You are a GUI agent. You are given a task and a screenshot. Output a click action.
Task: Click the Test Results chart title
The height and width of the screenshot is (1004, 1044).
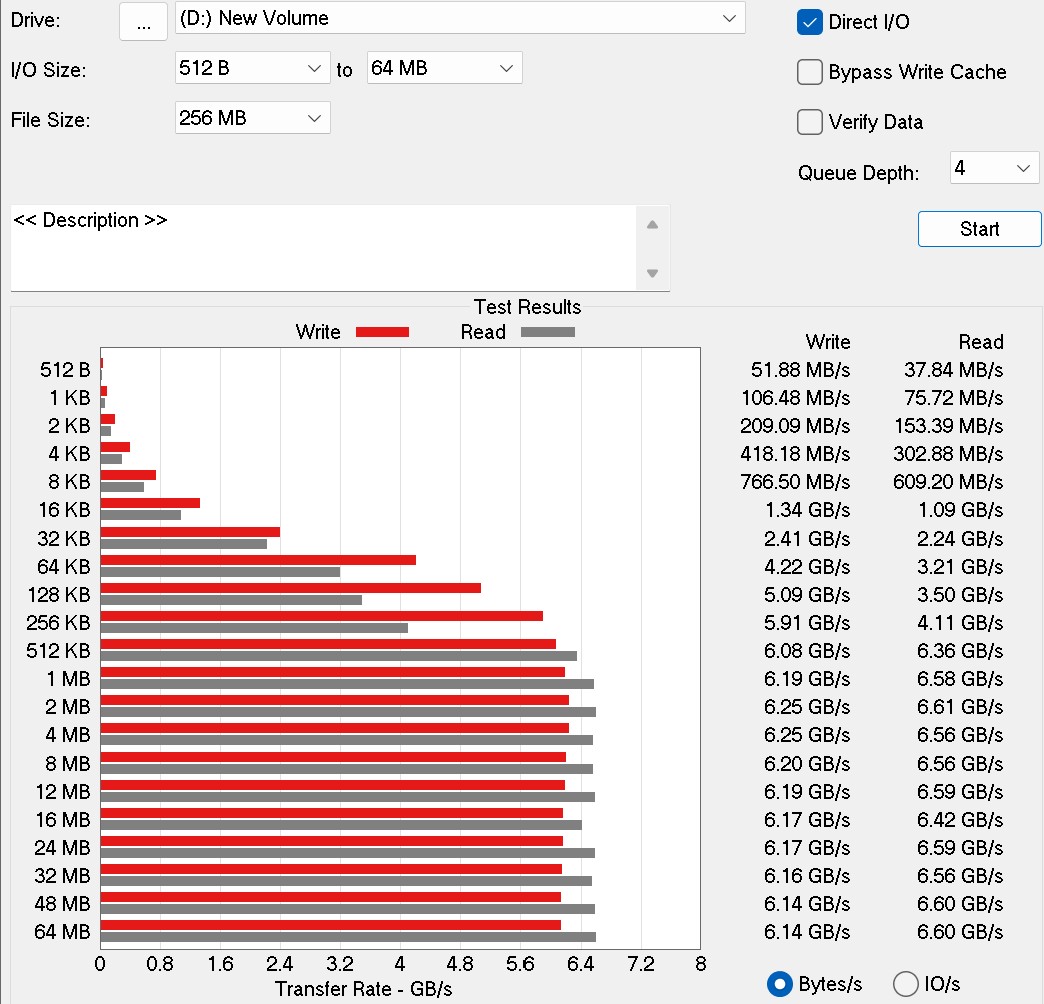[527, 307]
